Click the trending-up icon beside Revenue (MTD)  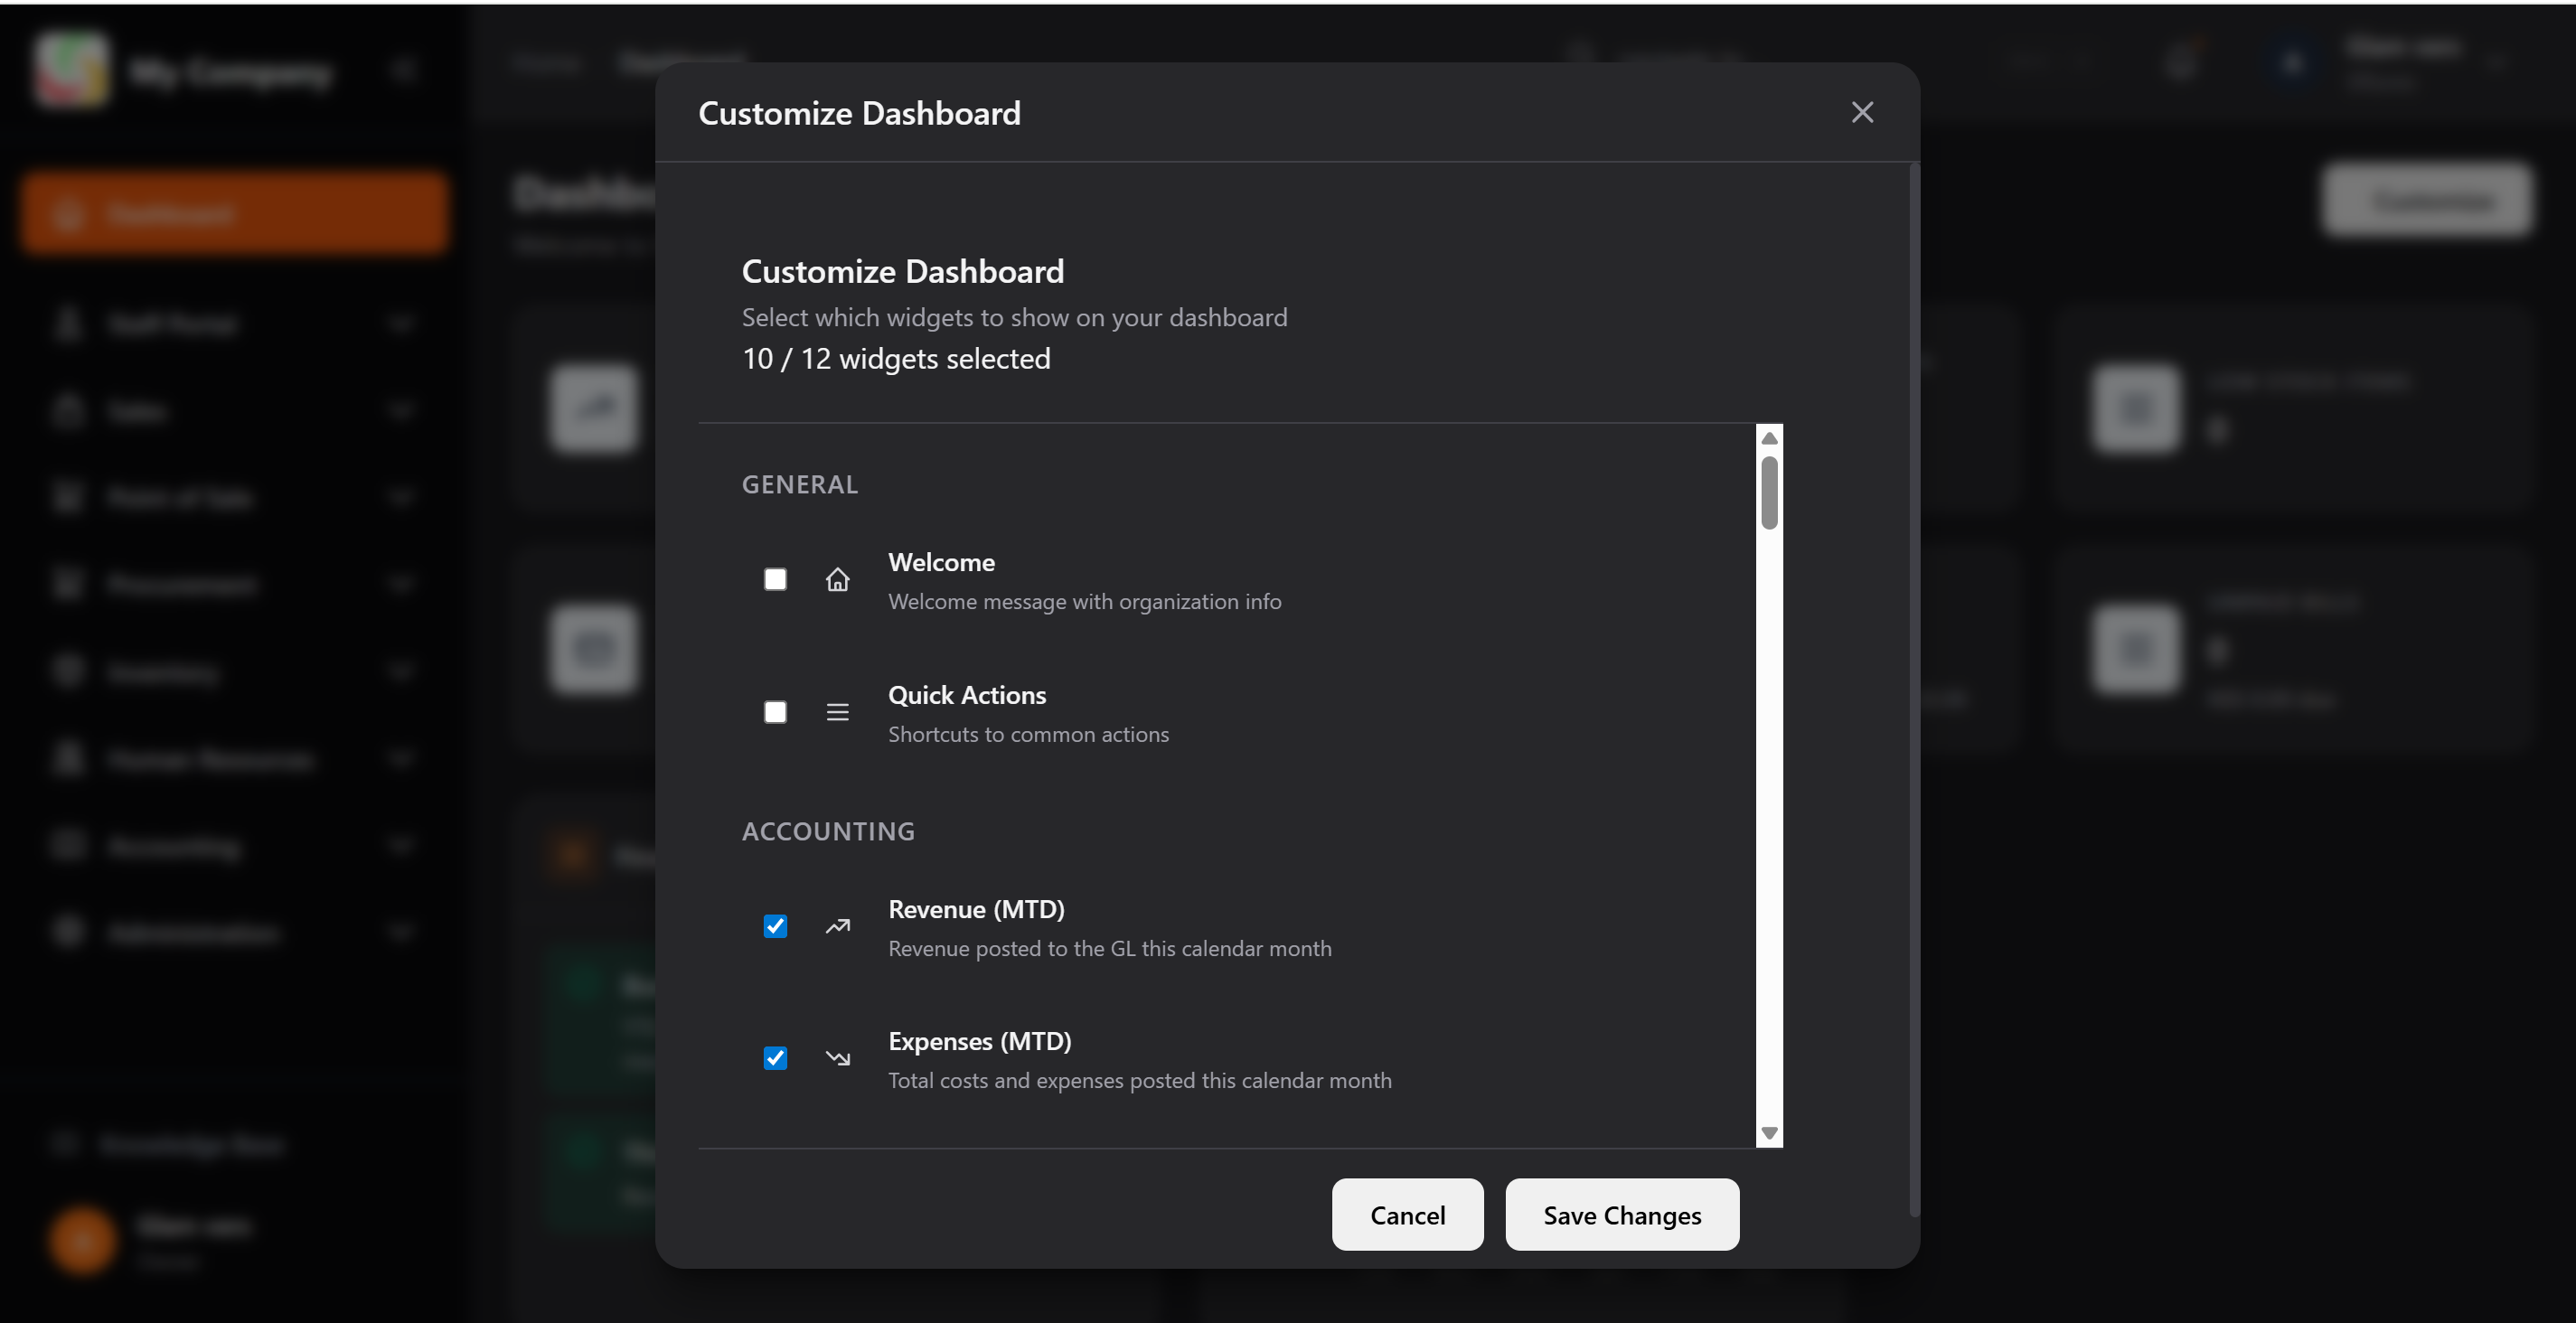coord(837,926)
